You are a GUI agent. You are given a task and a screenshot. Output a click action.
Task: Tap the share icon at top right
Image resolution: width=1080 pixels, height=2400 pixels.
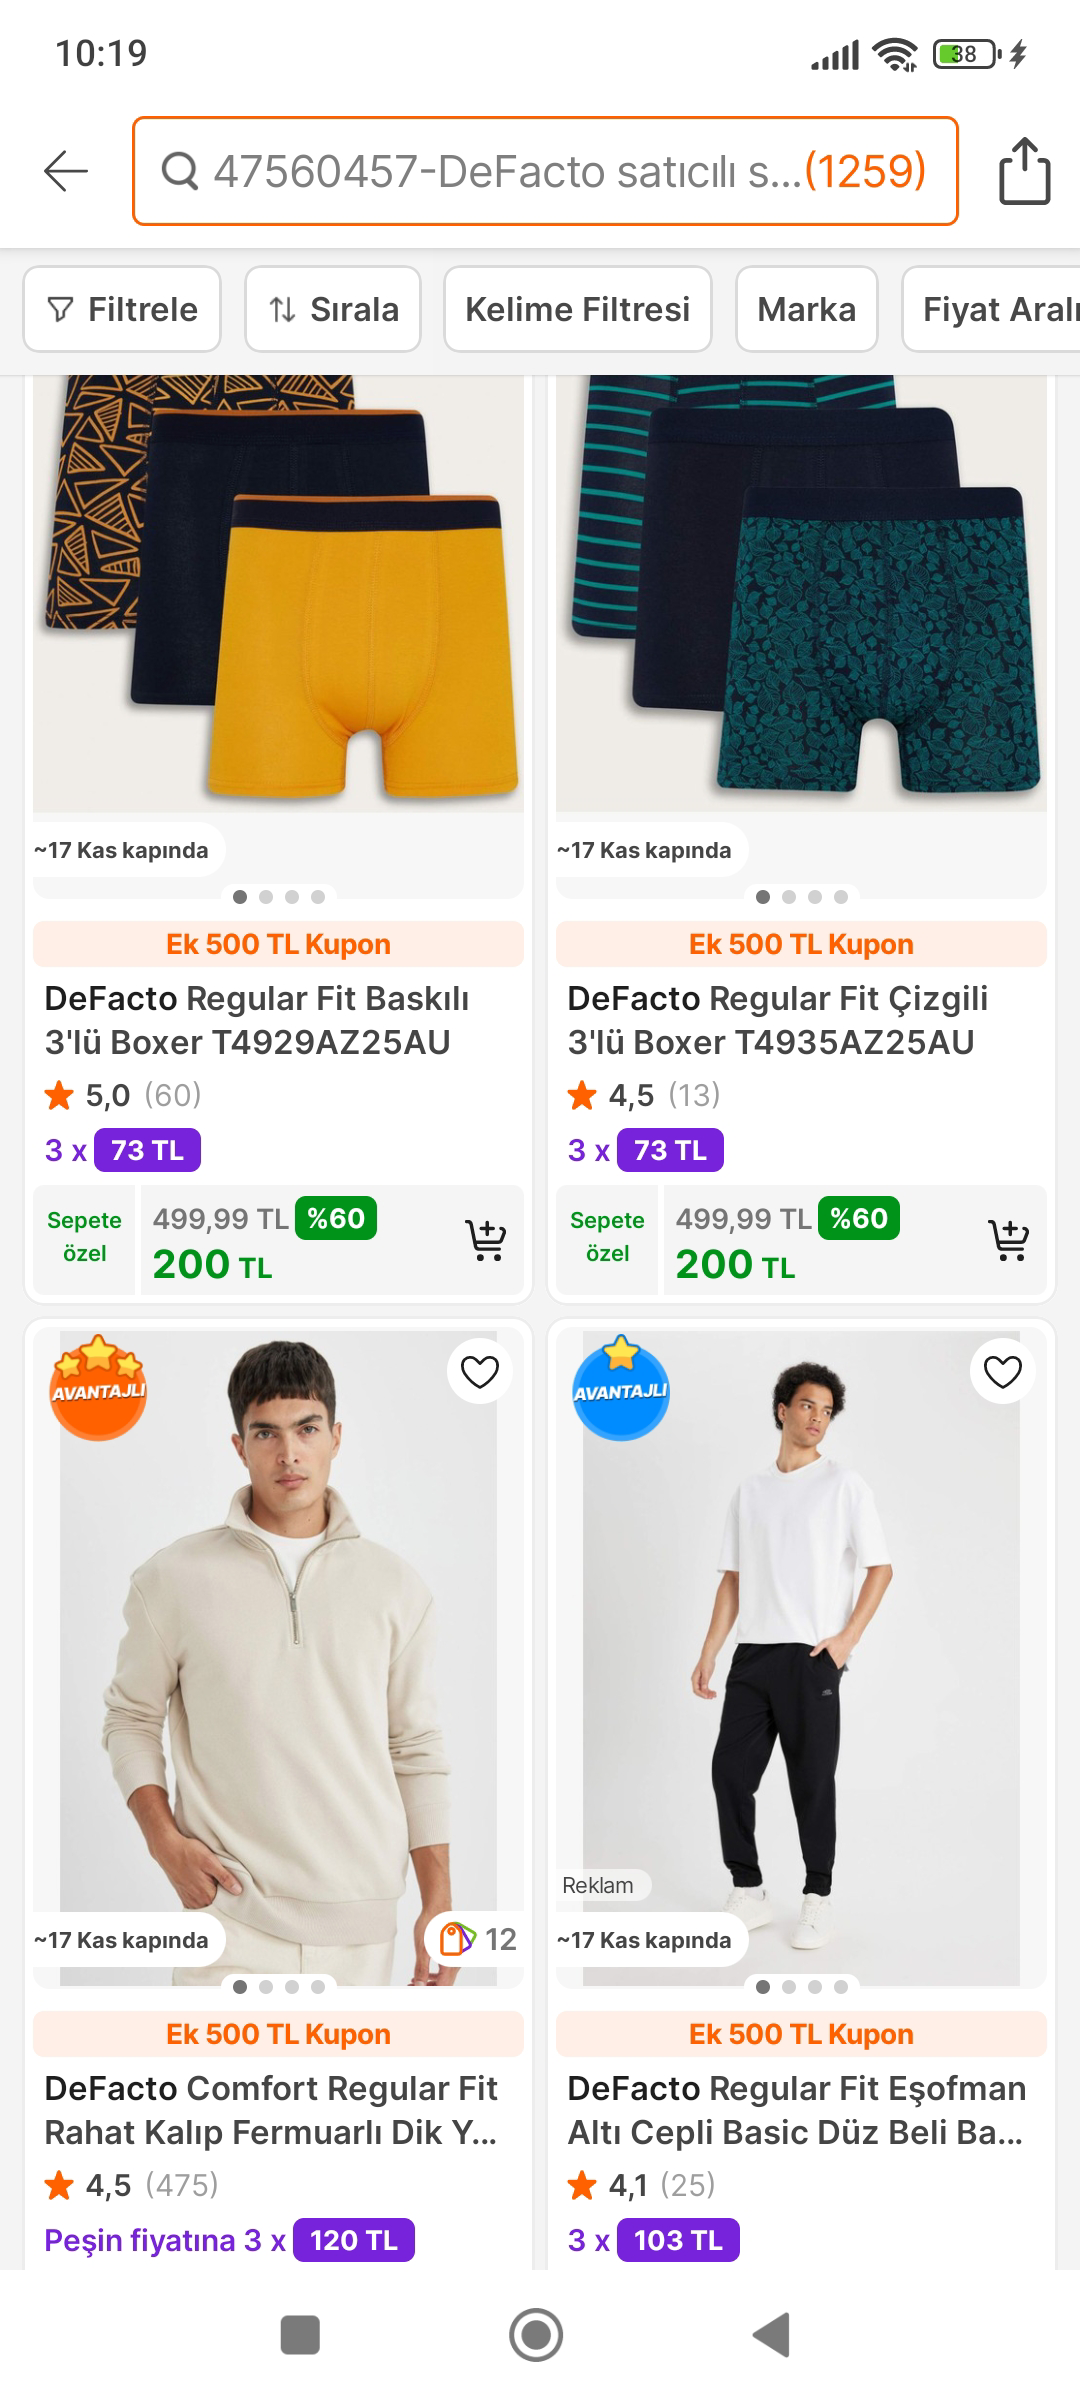point(1024,172)
